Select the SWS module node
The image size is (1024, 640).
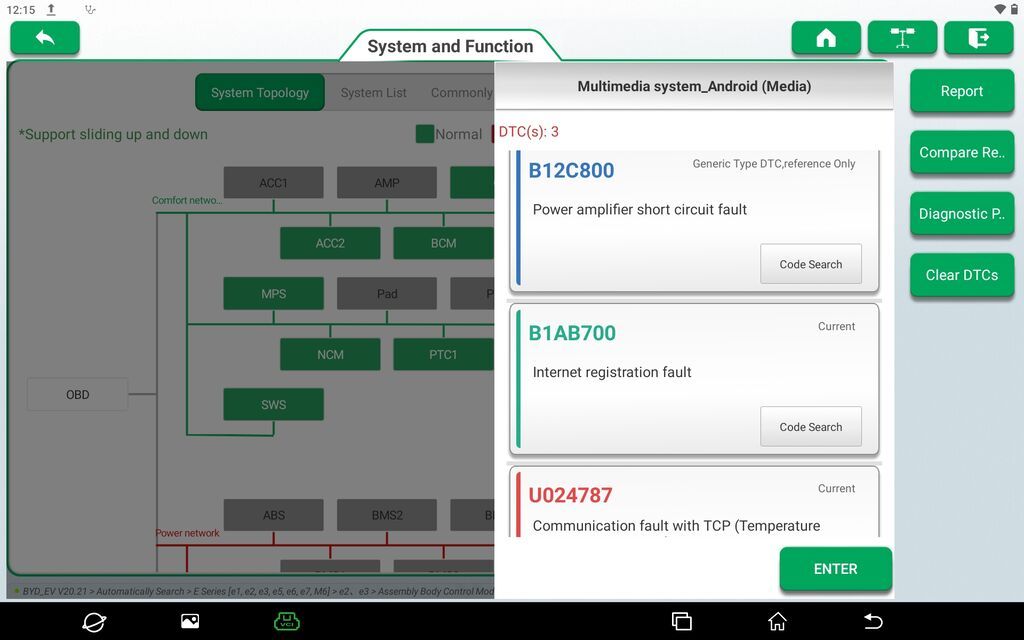(273, 405)
